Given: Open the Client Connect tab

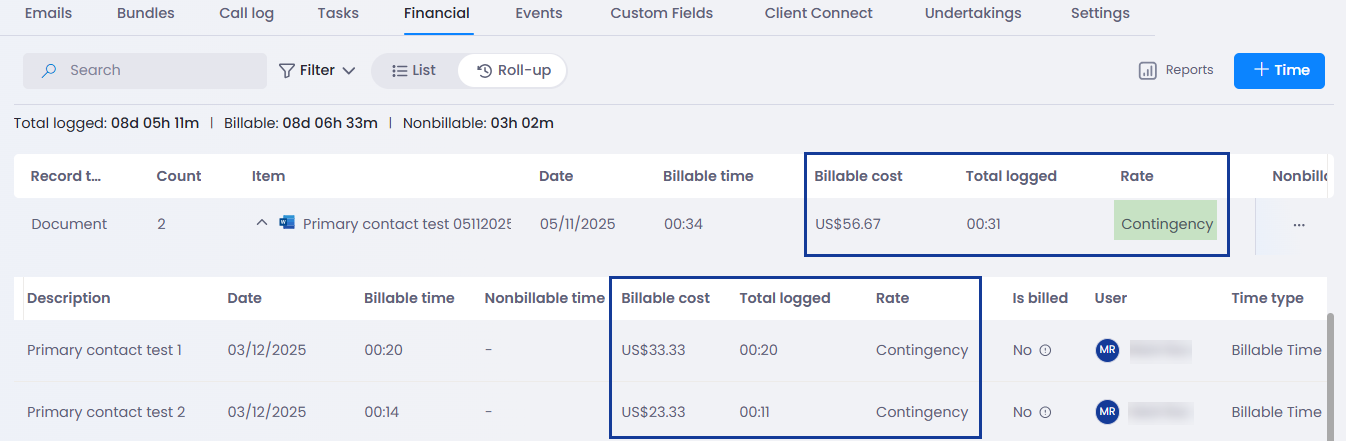Looking at the screenshot, I should (x=818, y=14).
